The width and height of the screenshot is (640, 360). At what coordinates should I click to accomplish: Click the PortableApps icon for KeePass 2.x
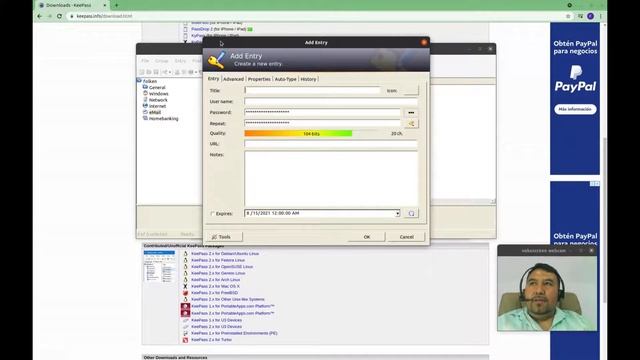(185, 313)
